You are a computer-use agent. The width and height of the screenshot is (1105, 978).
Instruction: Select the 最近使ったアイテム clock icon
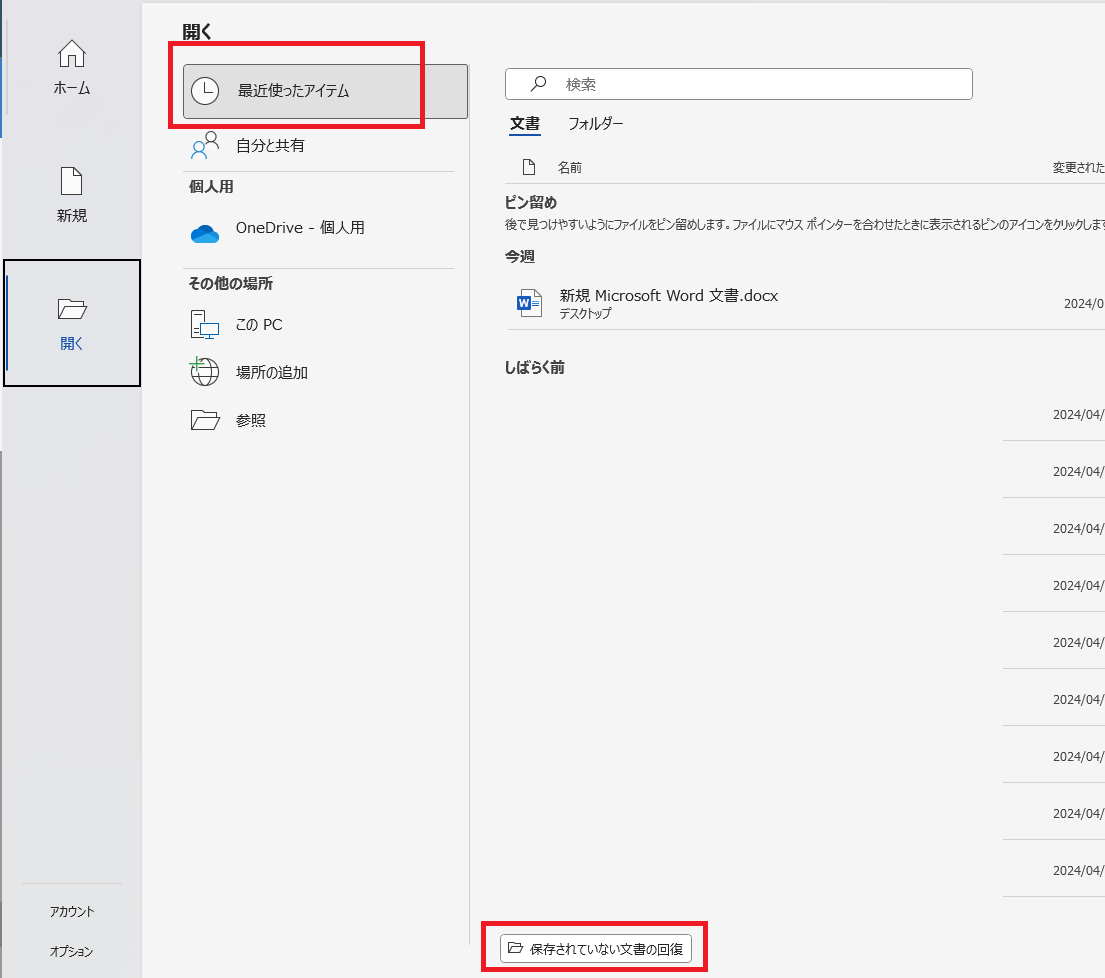tap(204, 90)
